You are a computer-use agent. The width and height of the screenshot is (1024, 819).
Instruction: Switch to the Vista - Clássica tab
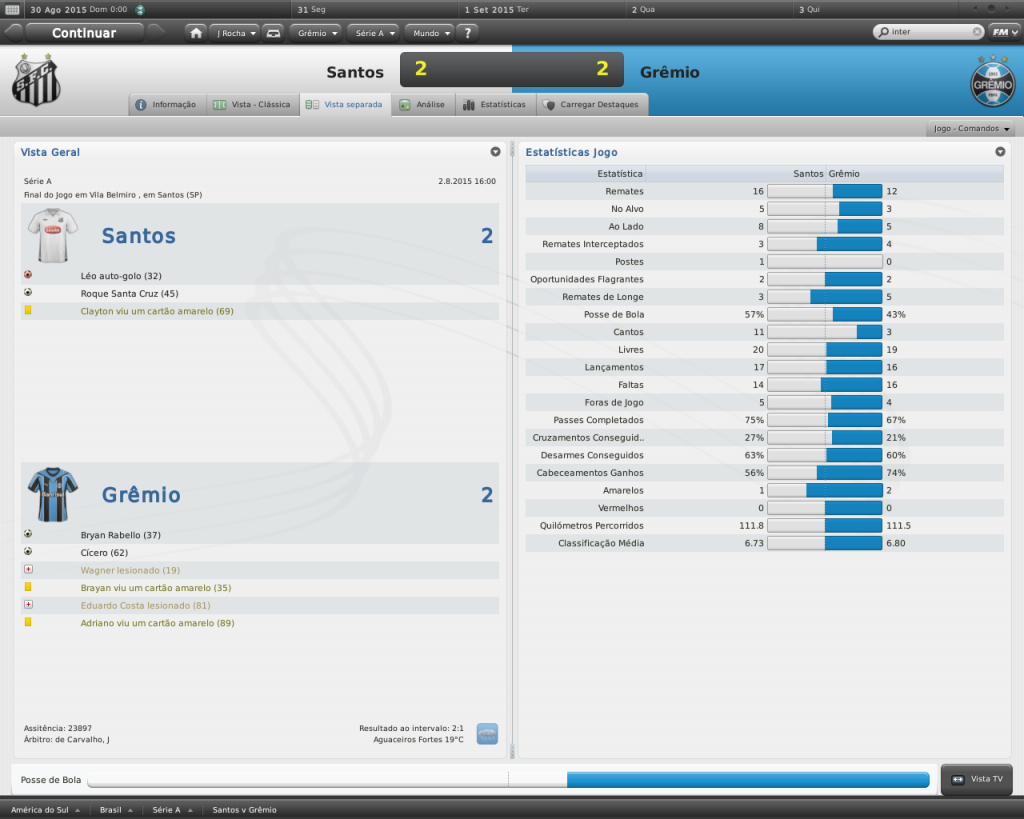[252, 104]
